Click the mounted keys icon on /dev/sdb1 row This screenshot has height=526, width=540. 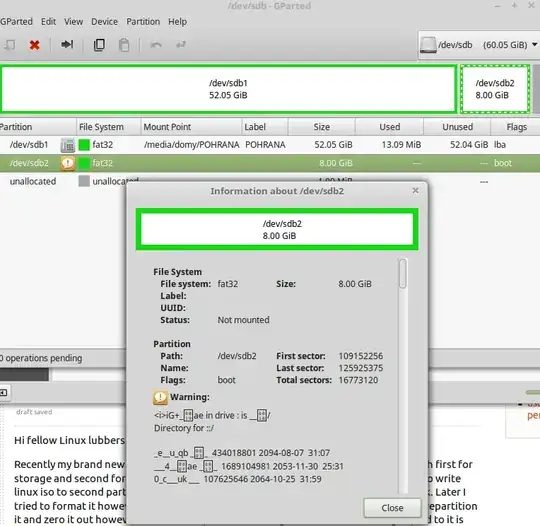68,145
